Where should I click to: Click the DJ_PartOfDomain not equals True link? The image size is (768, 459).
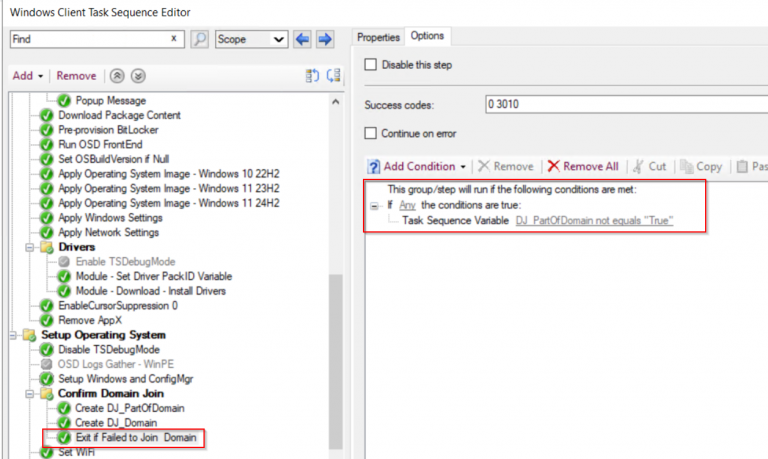coord(594,219)
